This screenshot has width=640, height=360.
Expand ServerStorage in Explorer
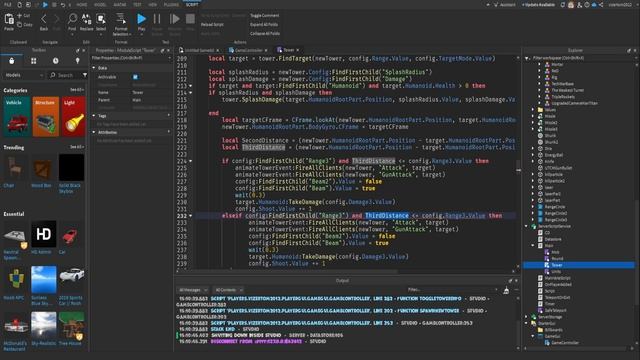pyautogui.click(x=527, y=317)
